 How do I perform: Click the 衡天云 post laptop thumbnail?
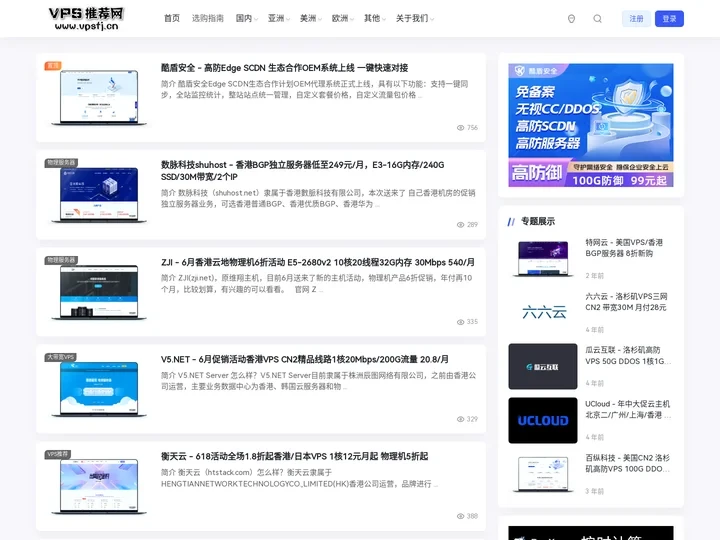click(99, 486)
